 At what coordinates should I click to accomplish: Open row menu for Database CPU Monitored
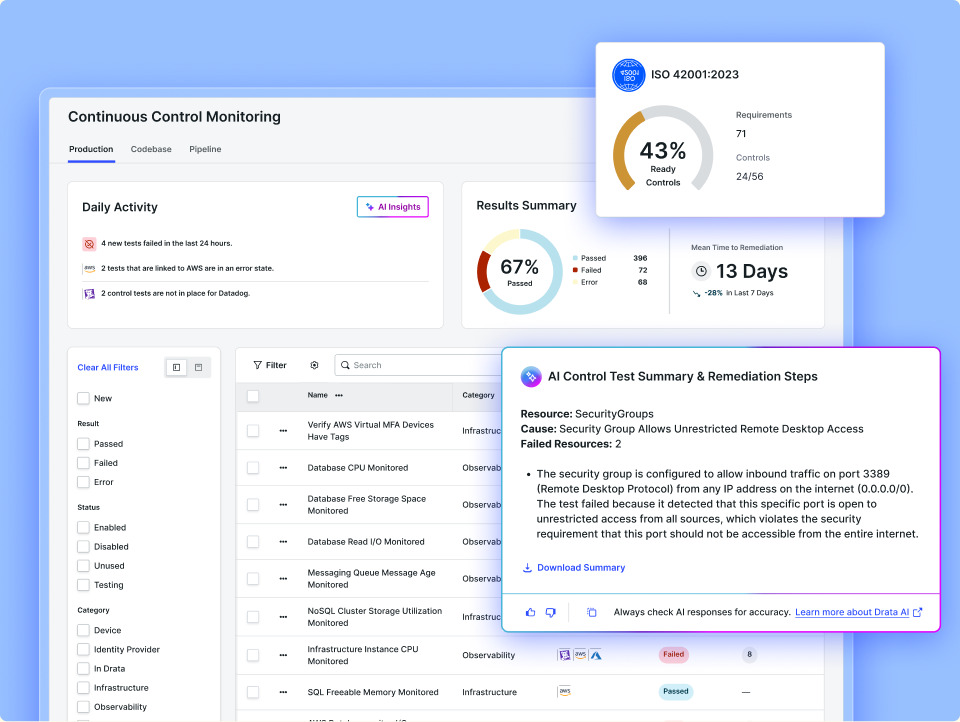pos(283,468)
